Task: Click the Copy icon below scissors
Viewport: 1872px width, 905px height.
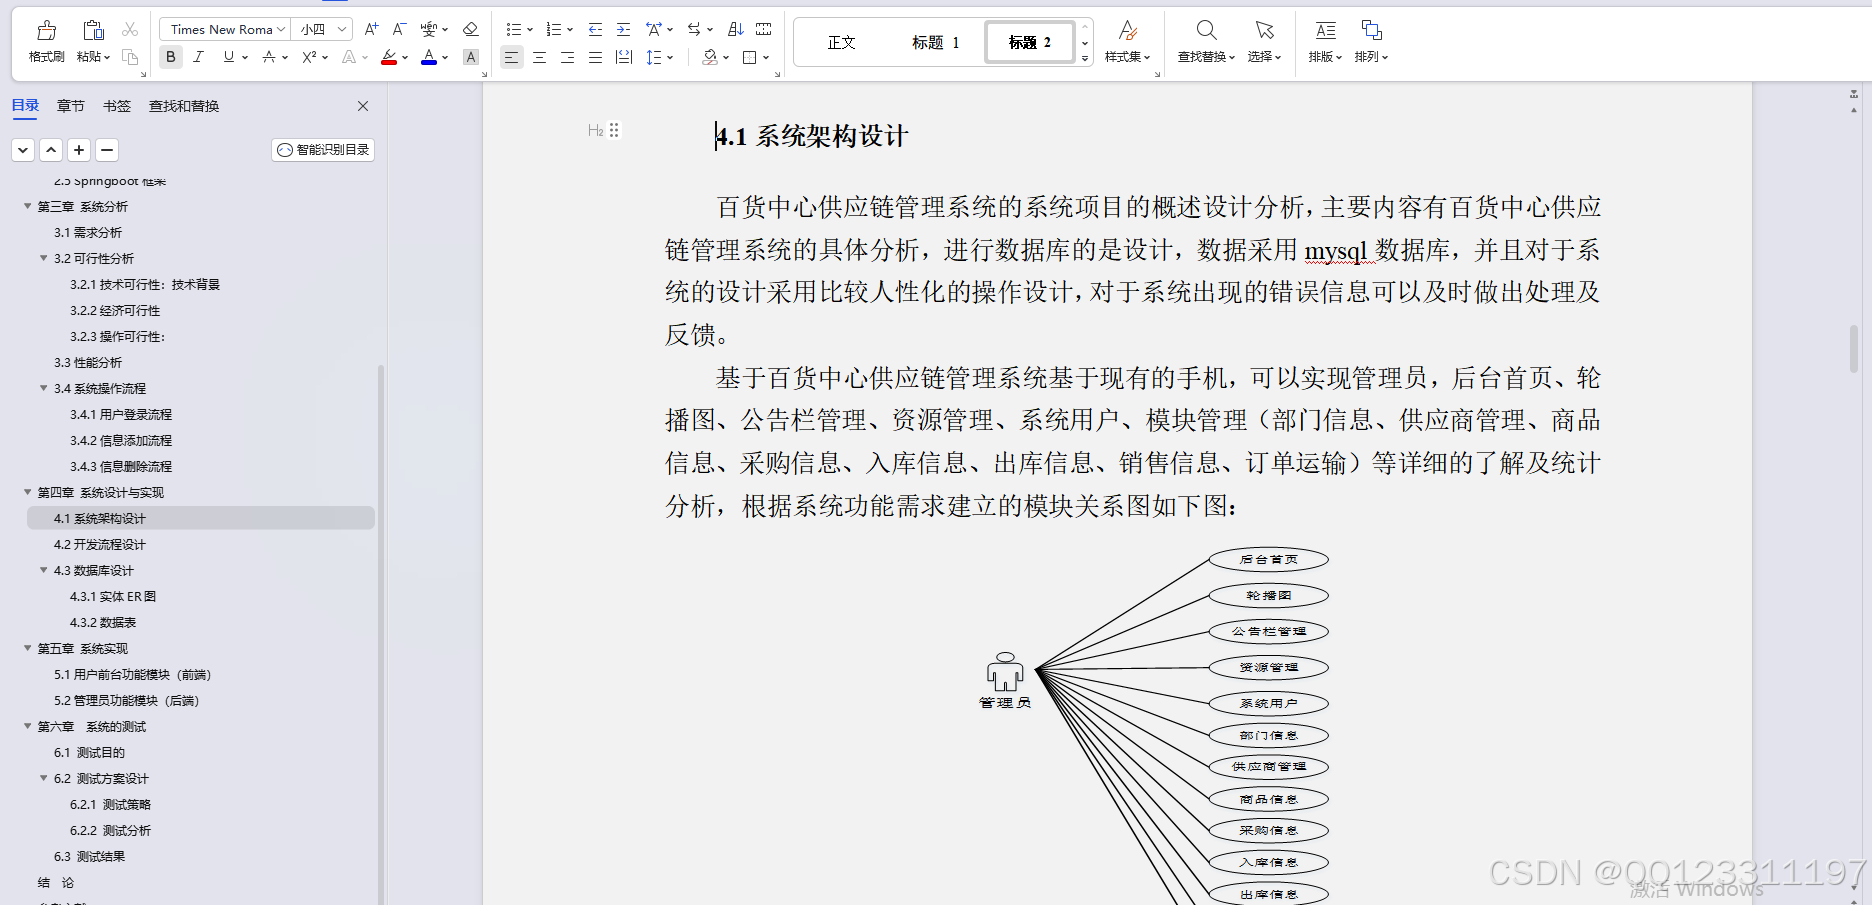Action: point(130,57)
